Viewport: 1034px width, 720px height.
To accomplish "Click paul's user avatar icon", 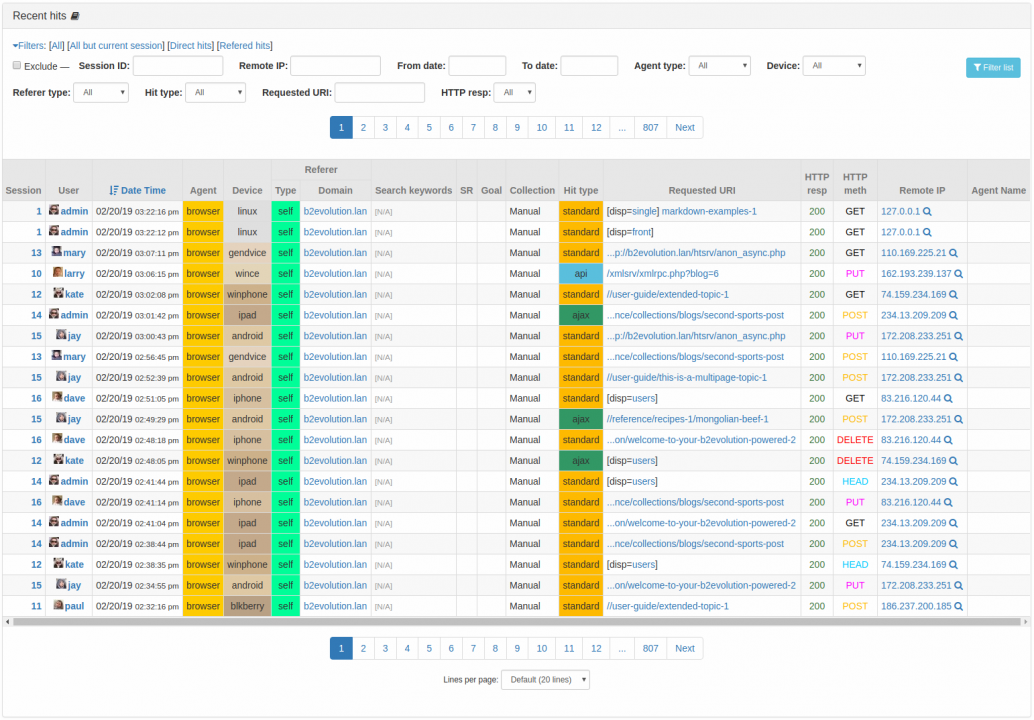I will [58, 605].
